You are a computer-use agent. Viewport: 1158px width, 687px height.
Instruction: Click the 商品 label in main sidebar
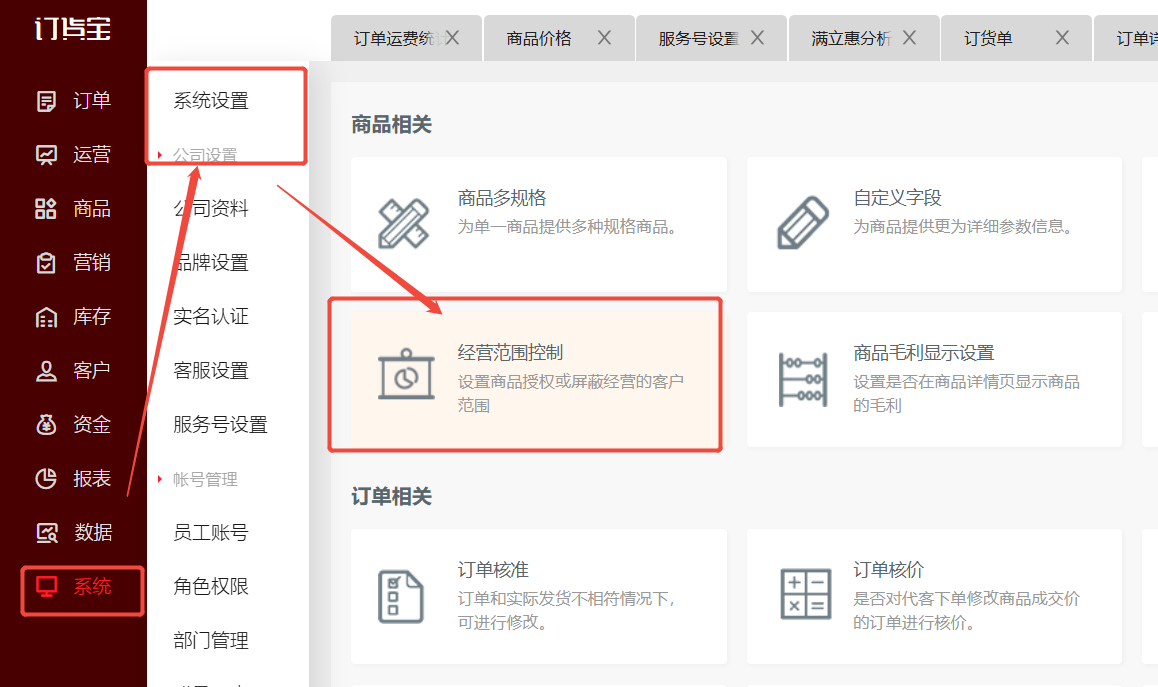point(92,208)
